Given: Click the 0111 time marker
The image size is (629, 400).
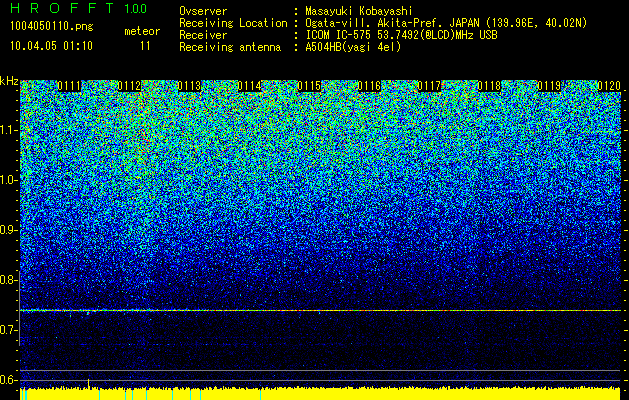Looking at the screenshot, I should [69, 86].
